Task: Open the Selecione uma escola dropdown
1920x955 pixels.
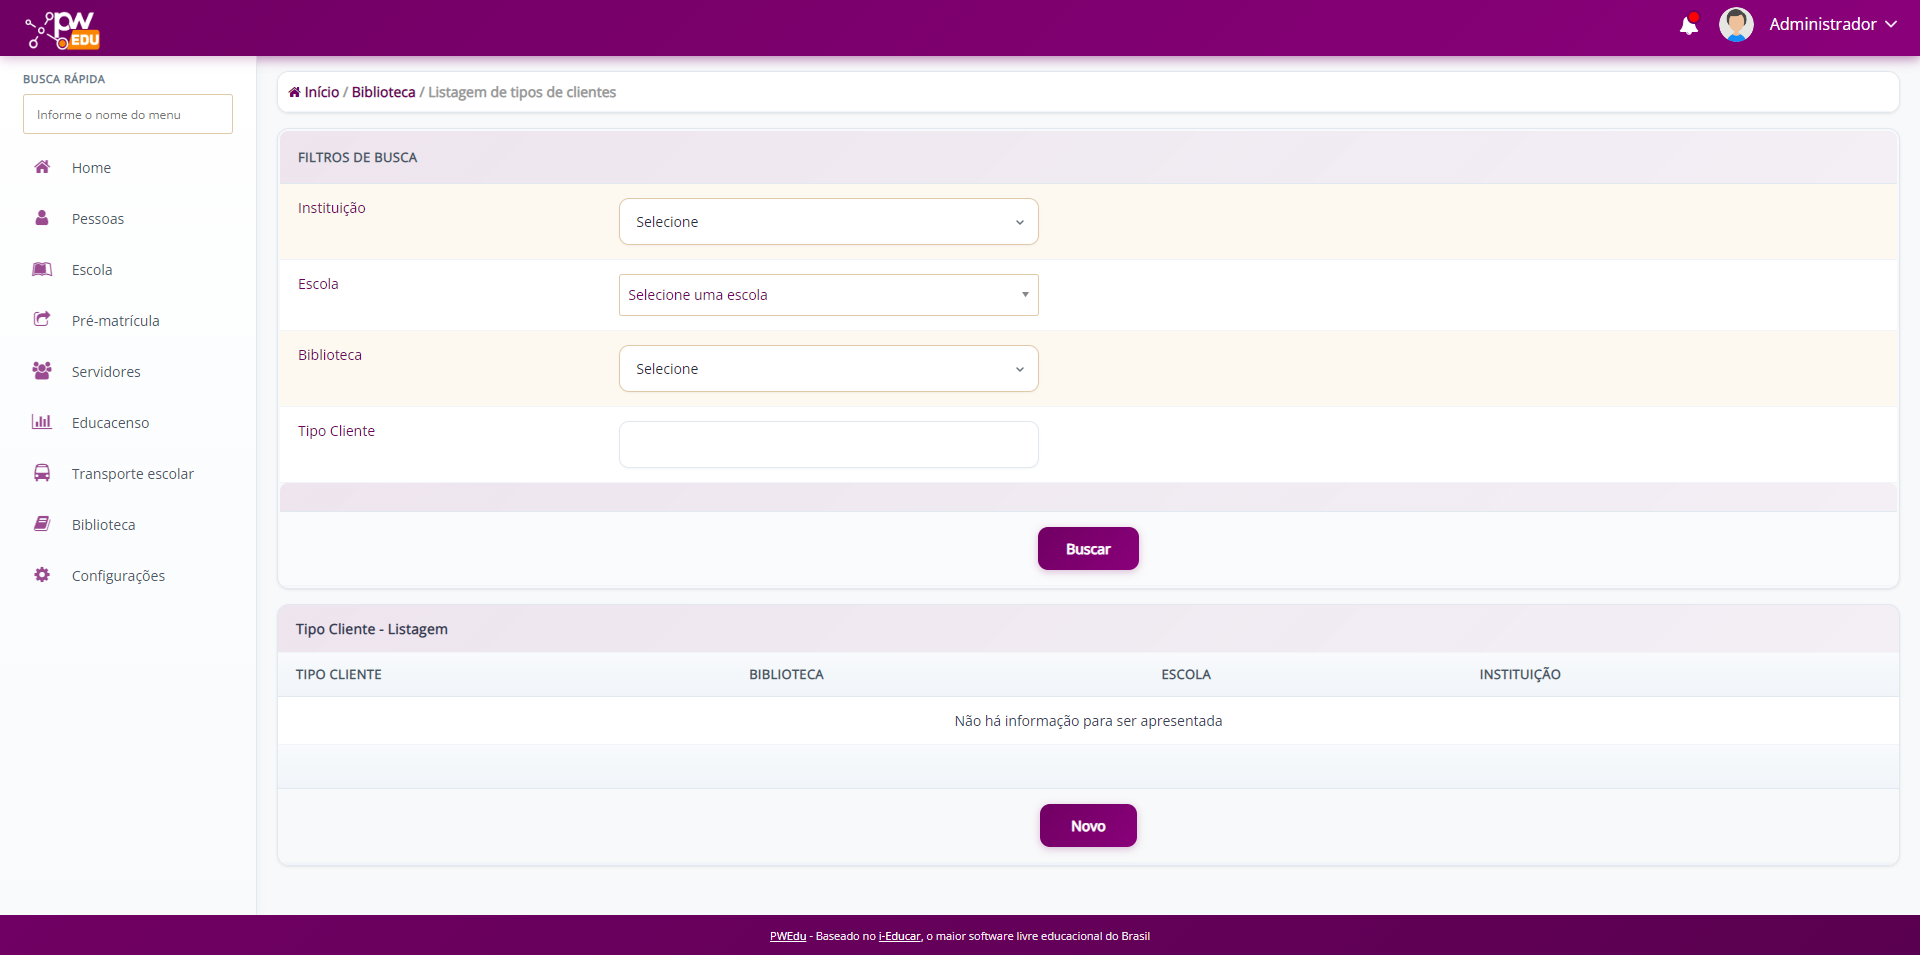Action: [828, 294]
